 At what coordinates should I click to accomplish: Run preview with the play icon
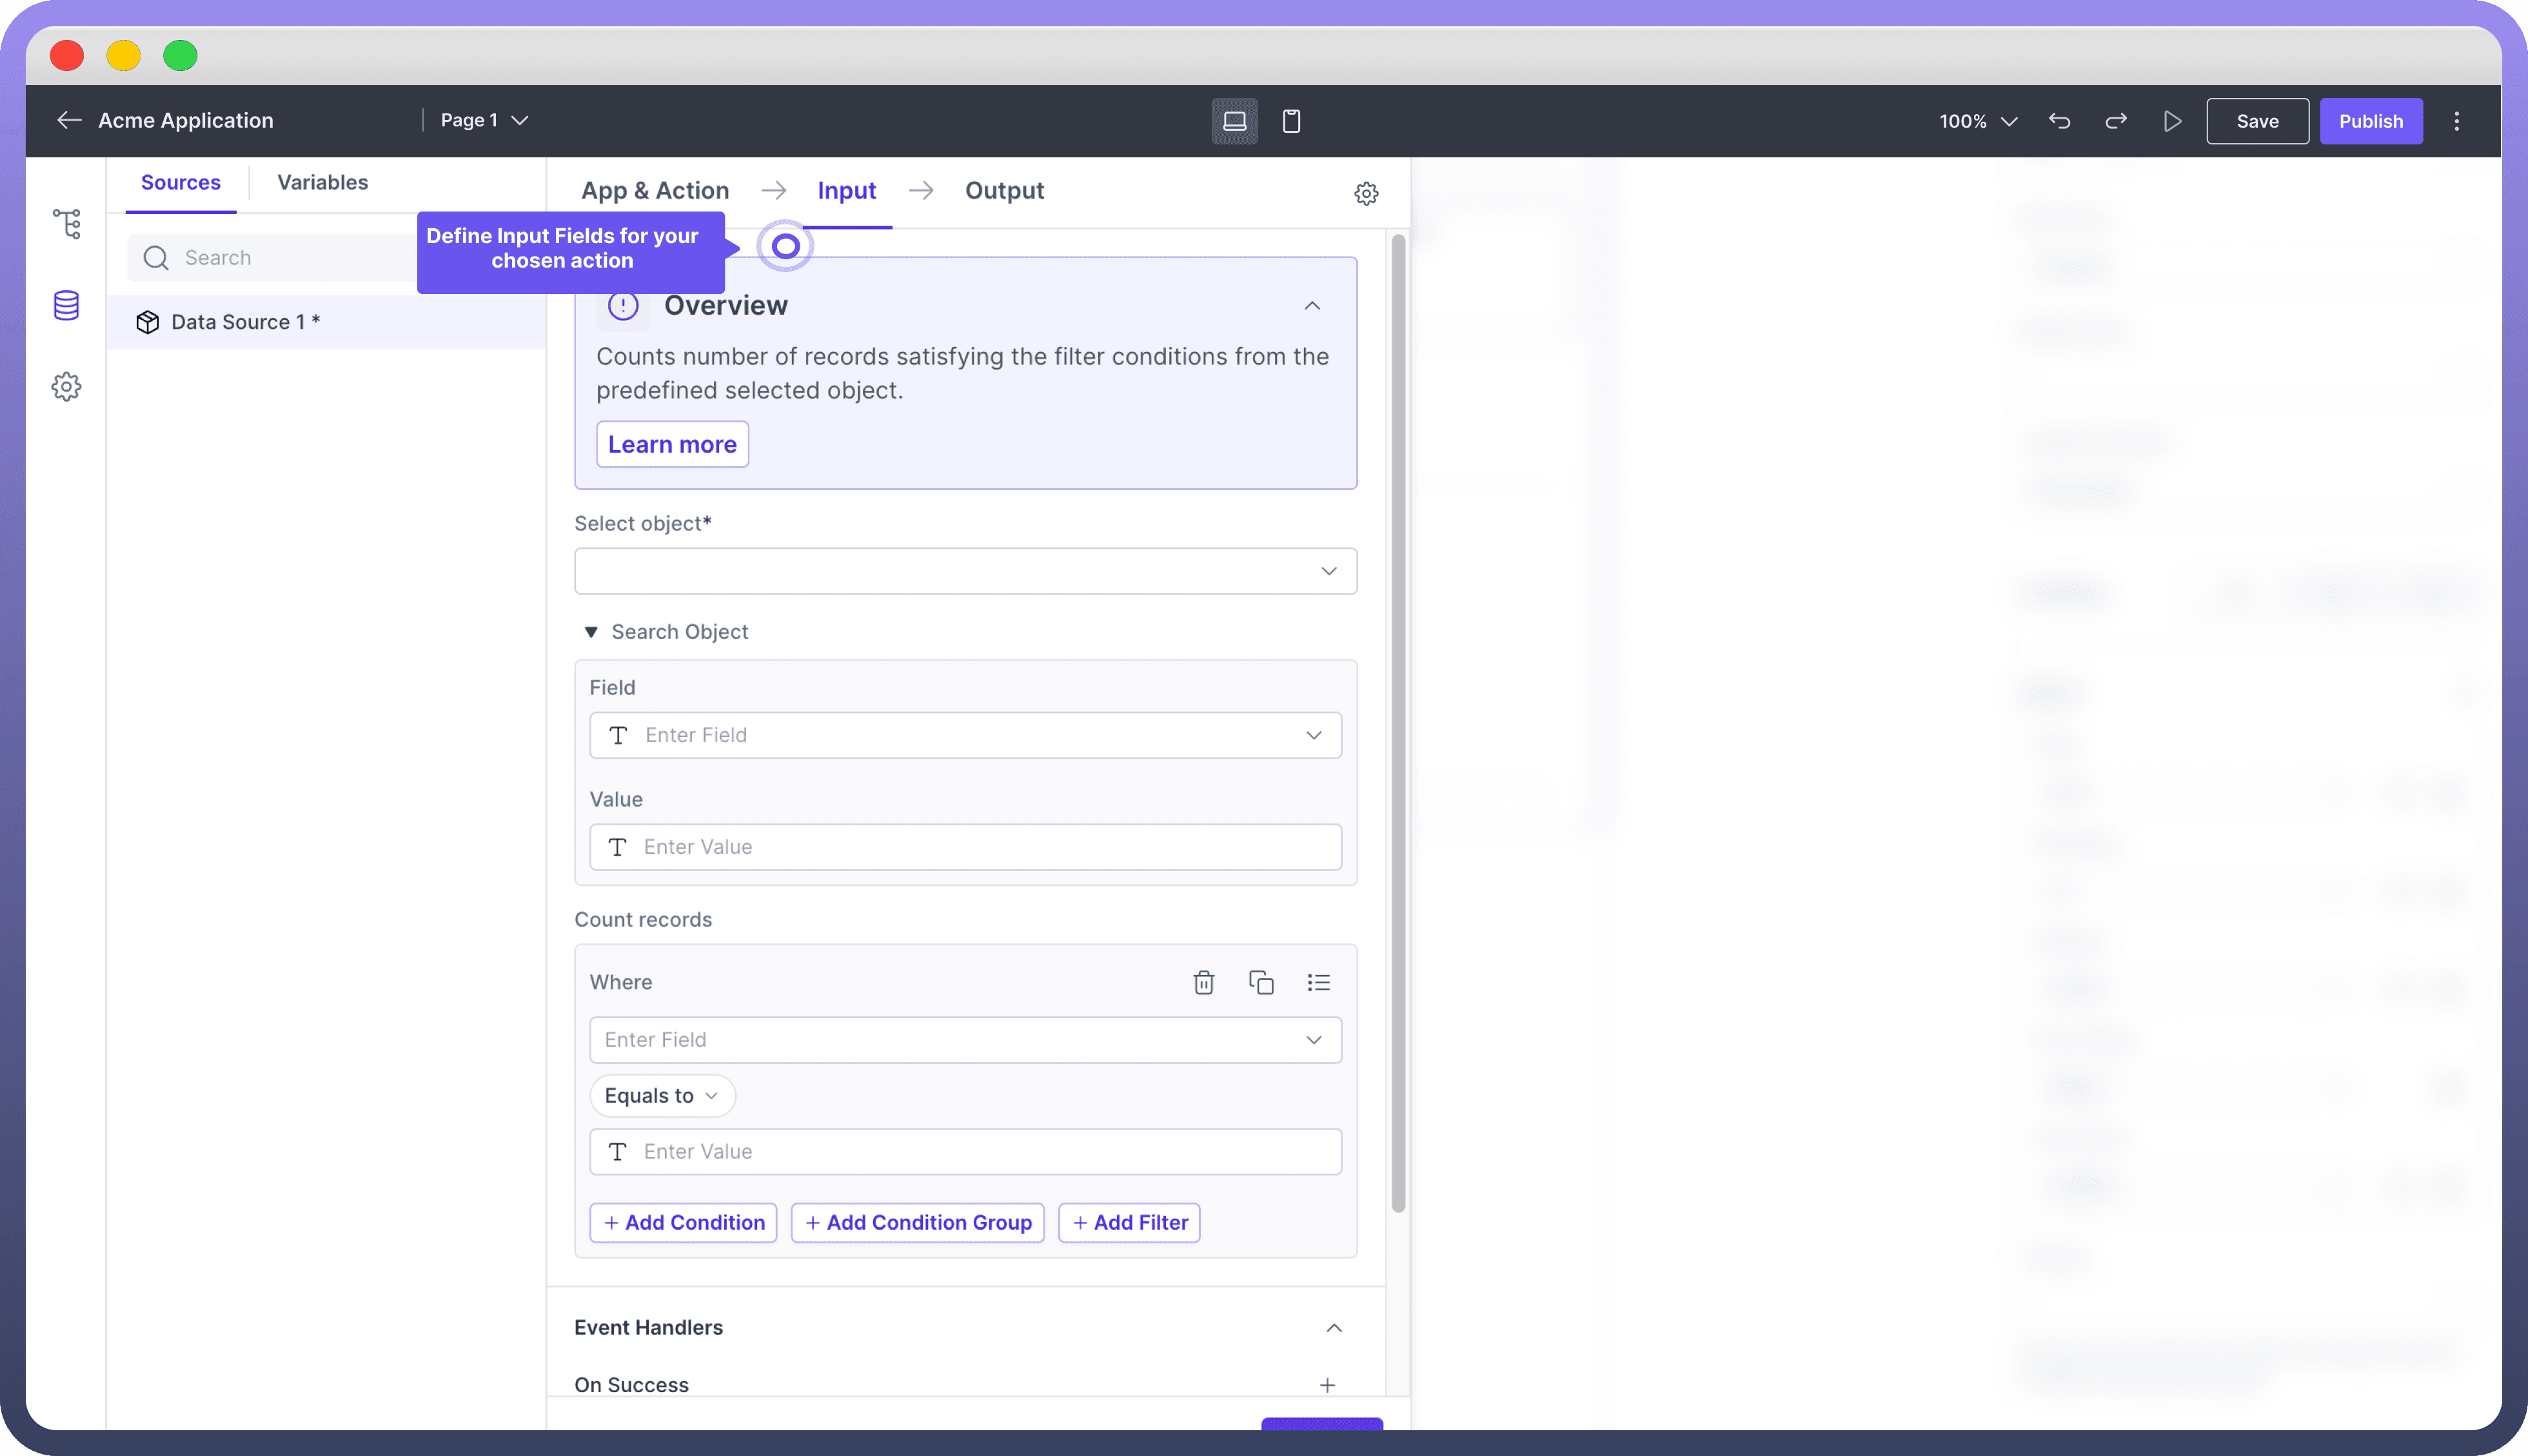coord(2172,121)
